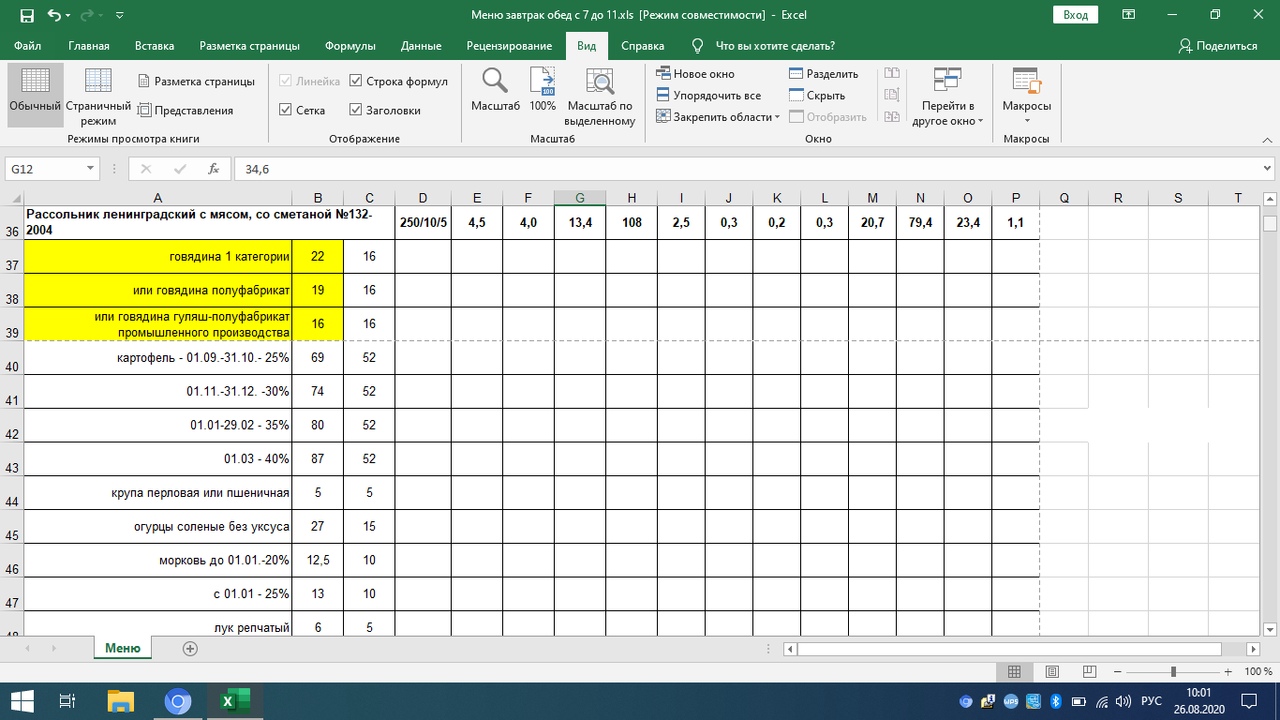Toggle the Gridlines (Сетка) checkbox
1280x720 pixels.
[x=286, y=110]
